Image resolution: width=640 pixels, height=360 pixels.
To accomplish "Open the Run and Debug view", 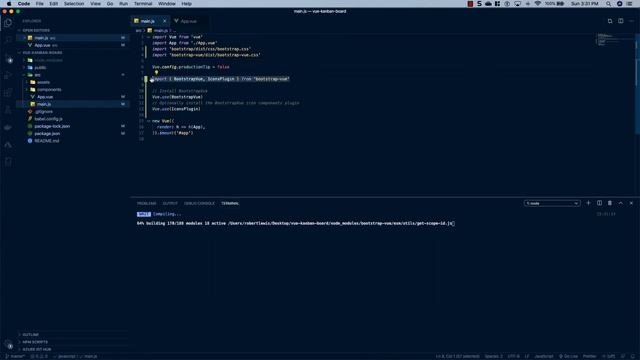I will pos(8,76).
